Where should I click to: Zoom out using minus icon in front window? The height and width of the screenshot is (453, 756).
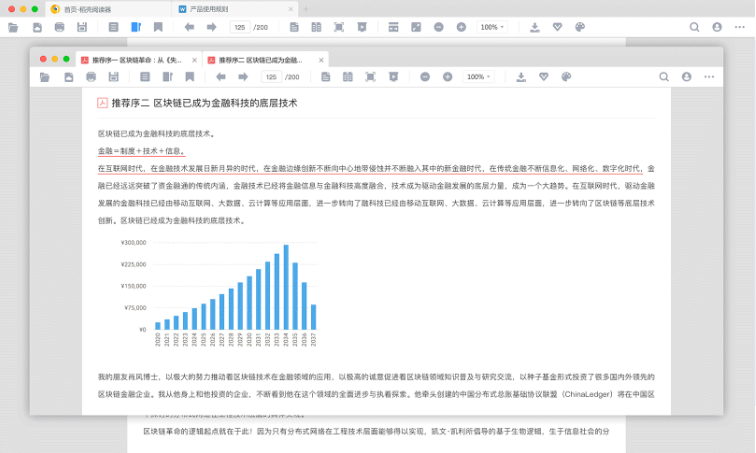425,77
